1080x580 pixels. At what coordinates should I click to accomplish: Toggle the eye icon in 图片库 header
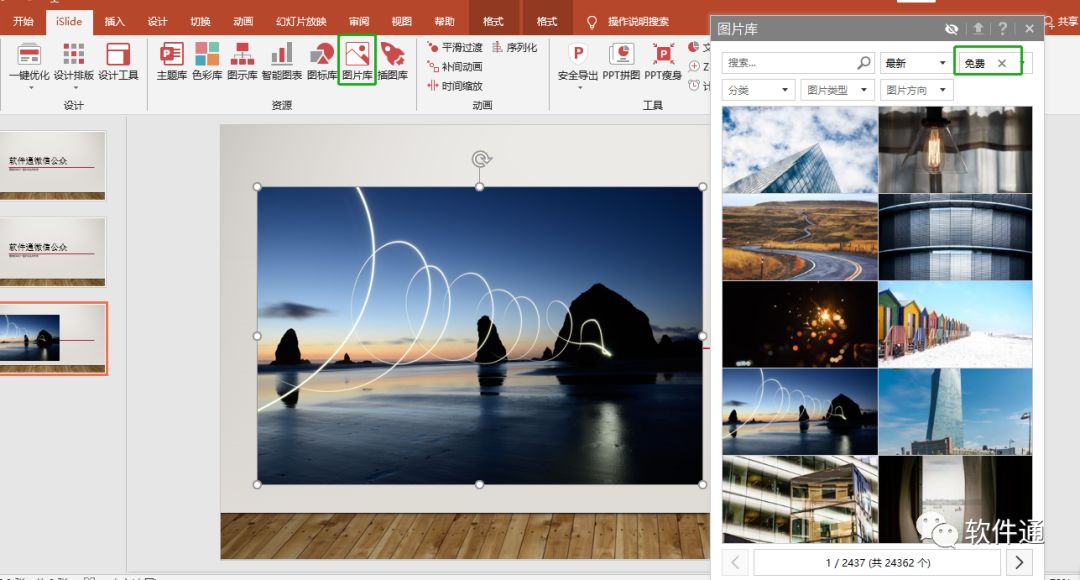[x=951, y=29]
